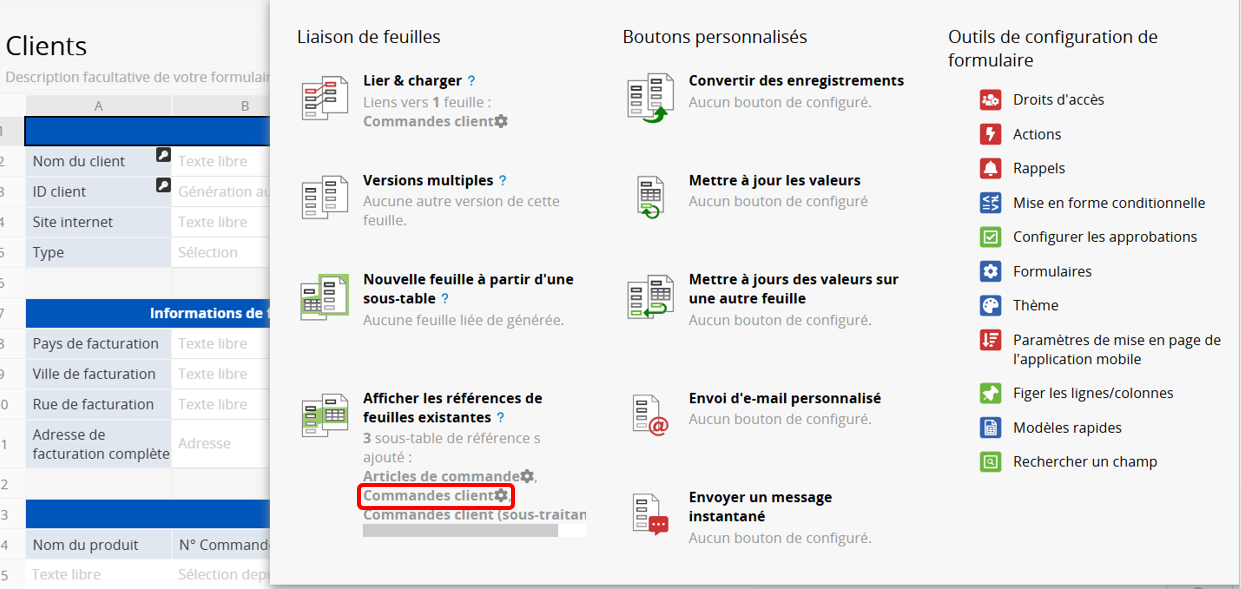Open the Thème settings

(x=1035, y=305)
